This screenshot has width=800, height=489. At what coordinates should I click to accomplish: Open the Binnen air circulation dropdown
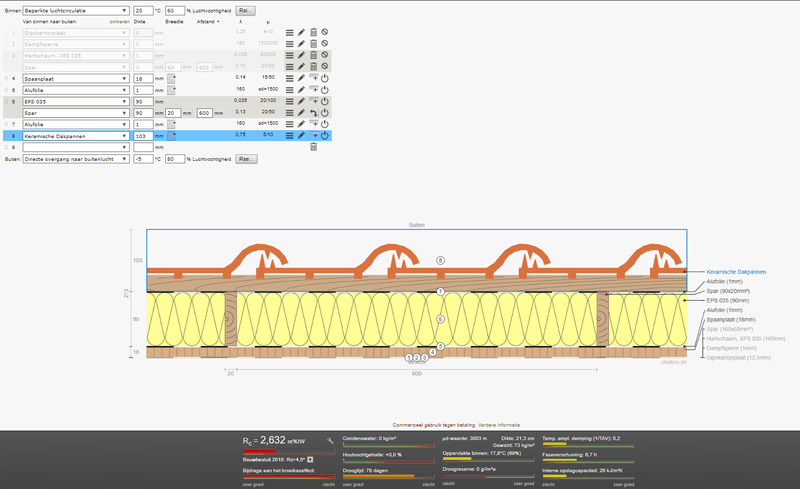click(x=75, y=10)
